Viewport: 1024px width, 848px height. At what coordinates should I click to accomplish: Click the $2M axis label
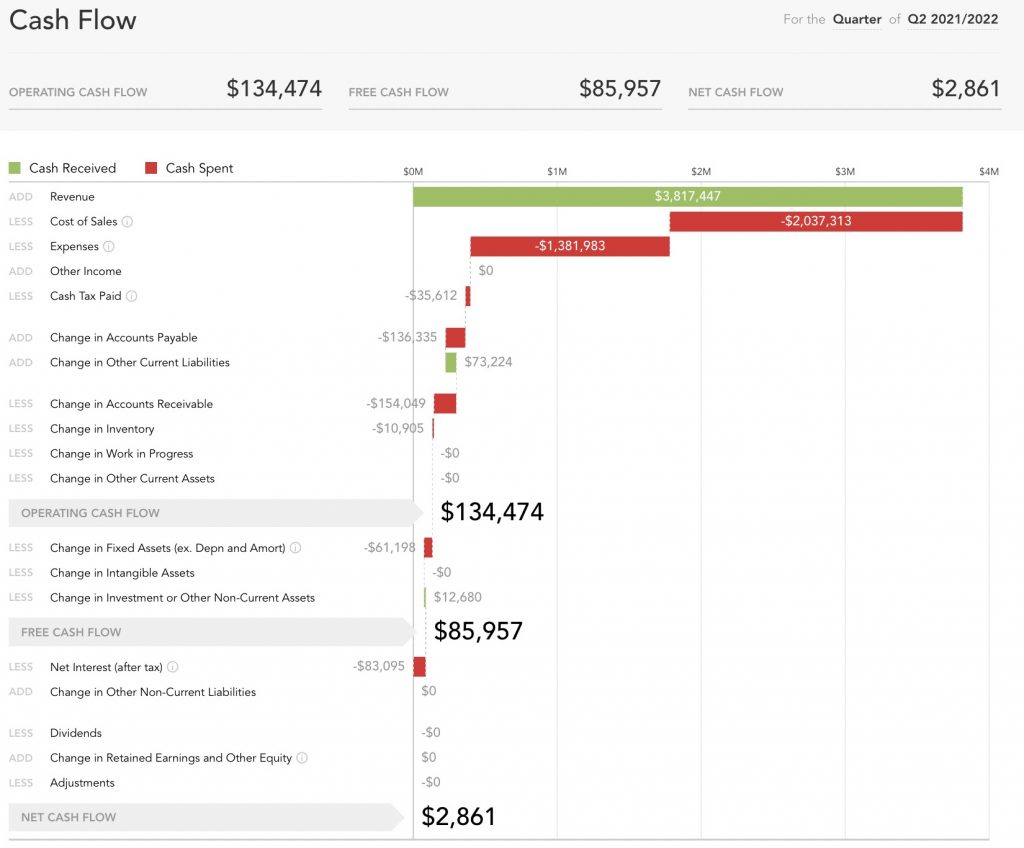click(x=701, y=171)
